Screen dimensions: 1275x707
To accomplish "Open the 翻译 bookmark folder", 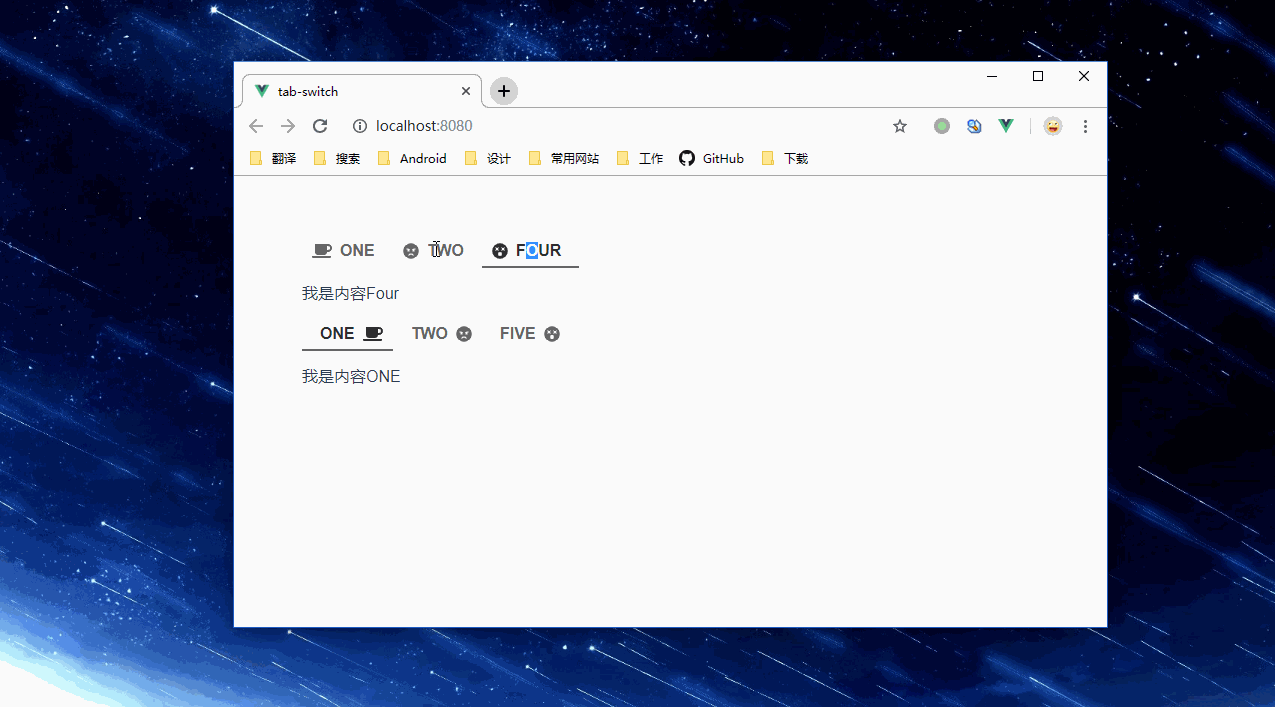I will [x=273, y=158].
